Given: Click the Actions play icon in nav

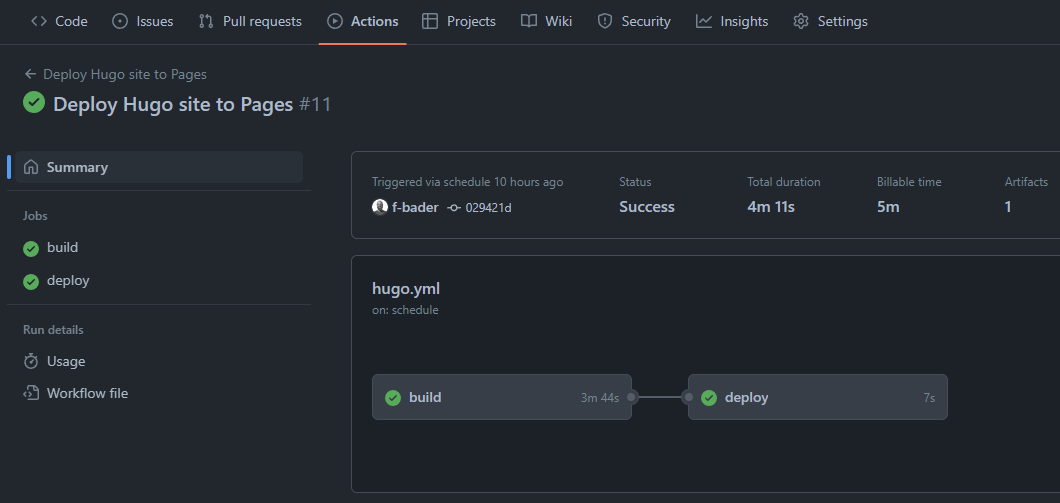Looking at the screenshot, I should (x=334, y=22).
